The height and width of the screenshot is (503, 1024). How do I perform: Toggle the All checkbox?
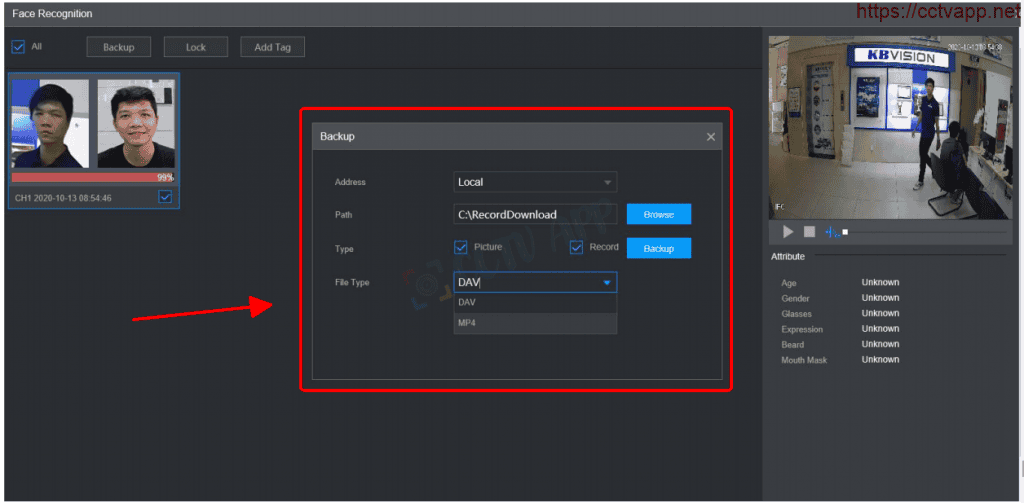pyautogui.click(x=18, y=47)
